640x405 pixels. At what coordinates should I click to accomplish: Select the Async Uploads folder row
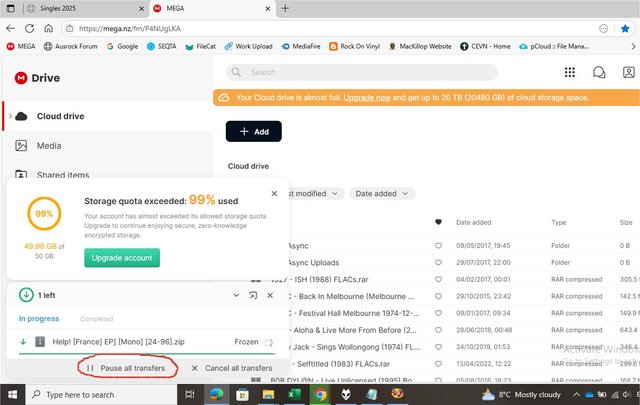(x=463, y=263)
